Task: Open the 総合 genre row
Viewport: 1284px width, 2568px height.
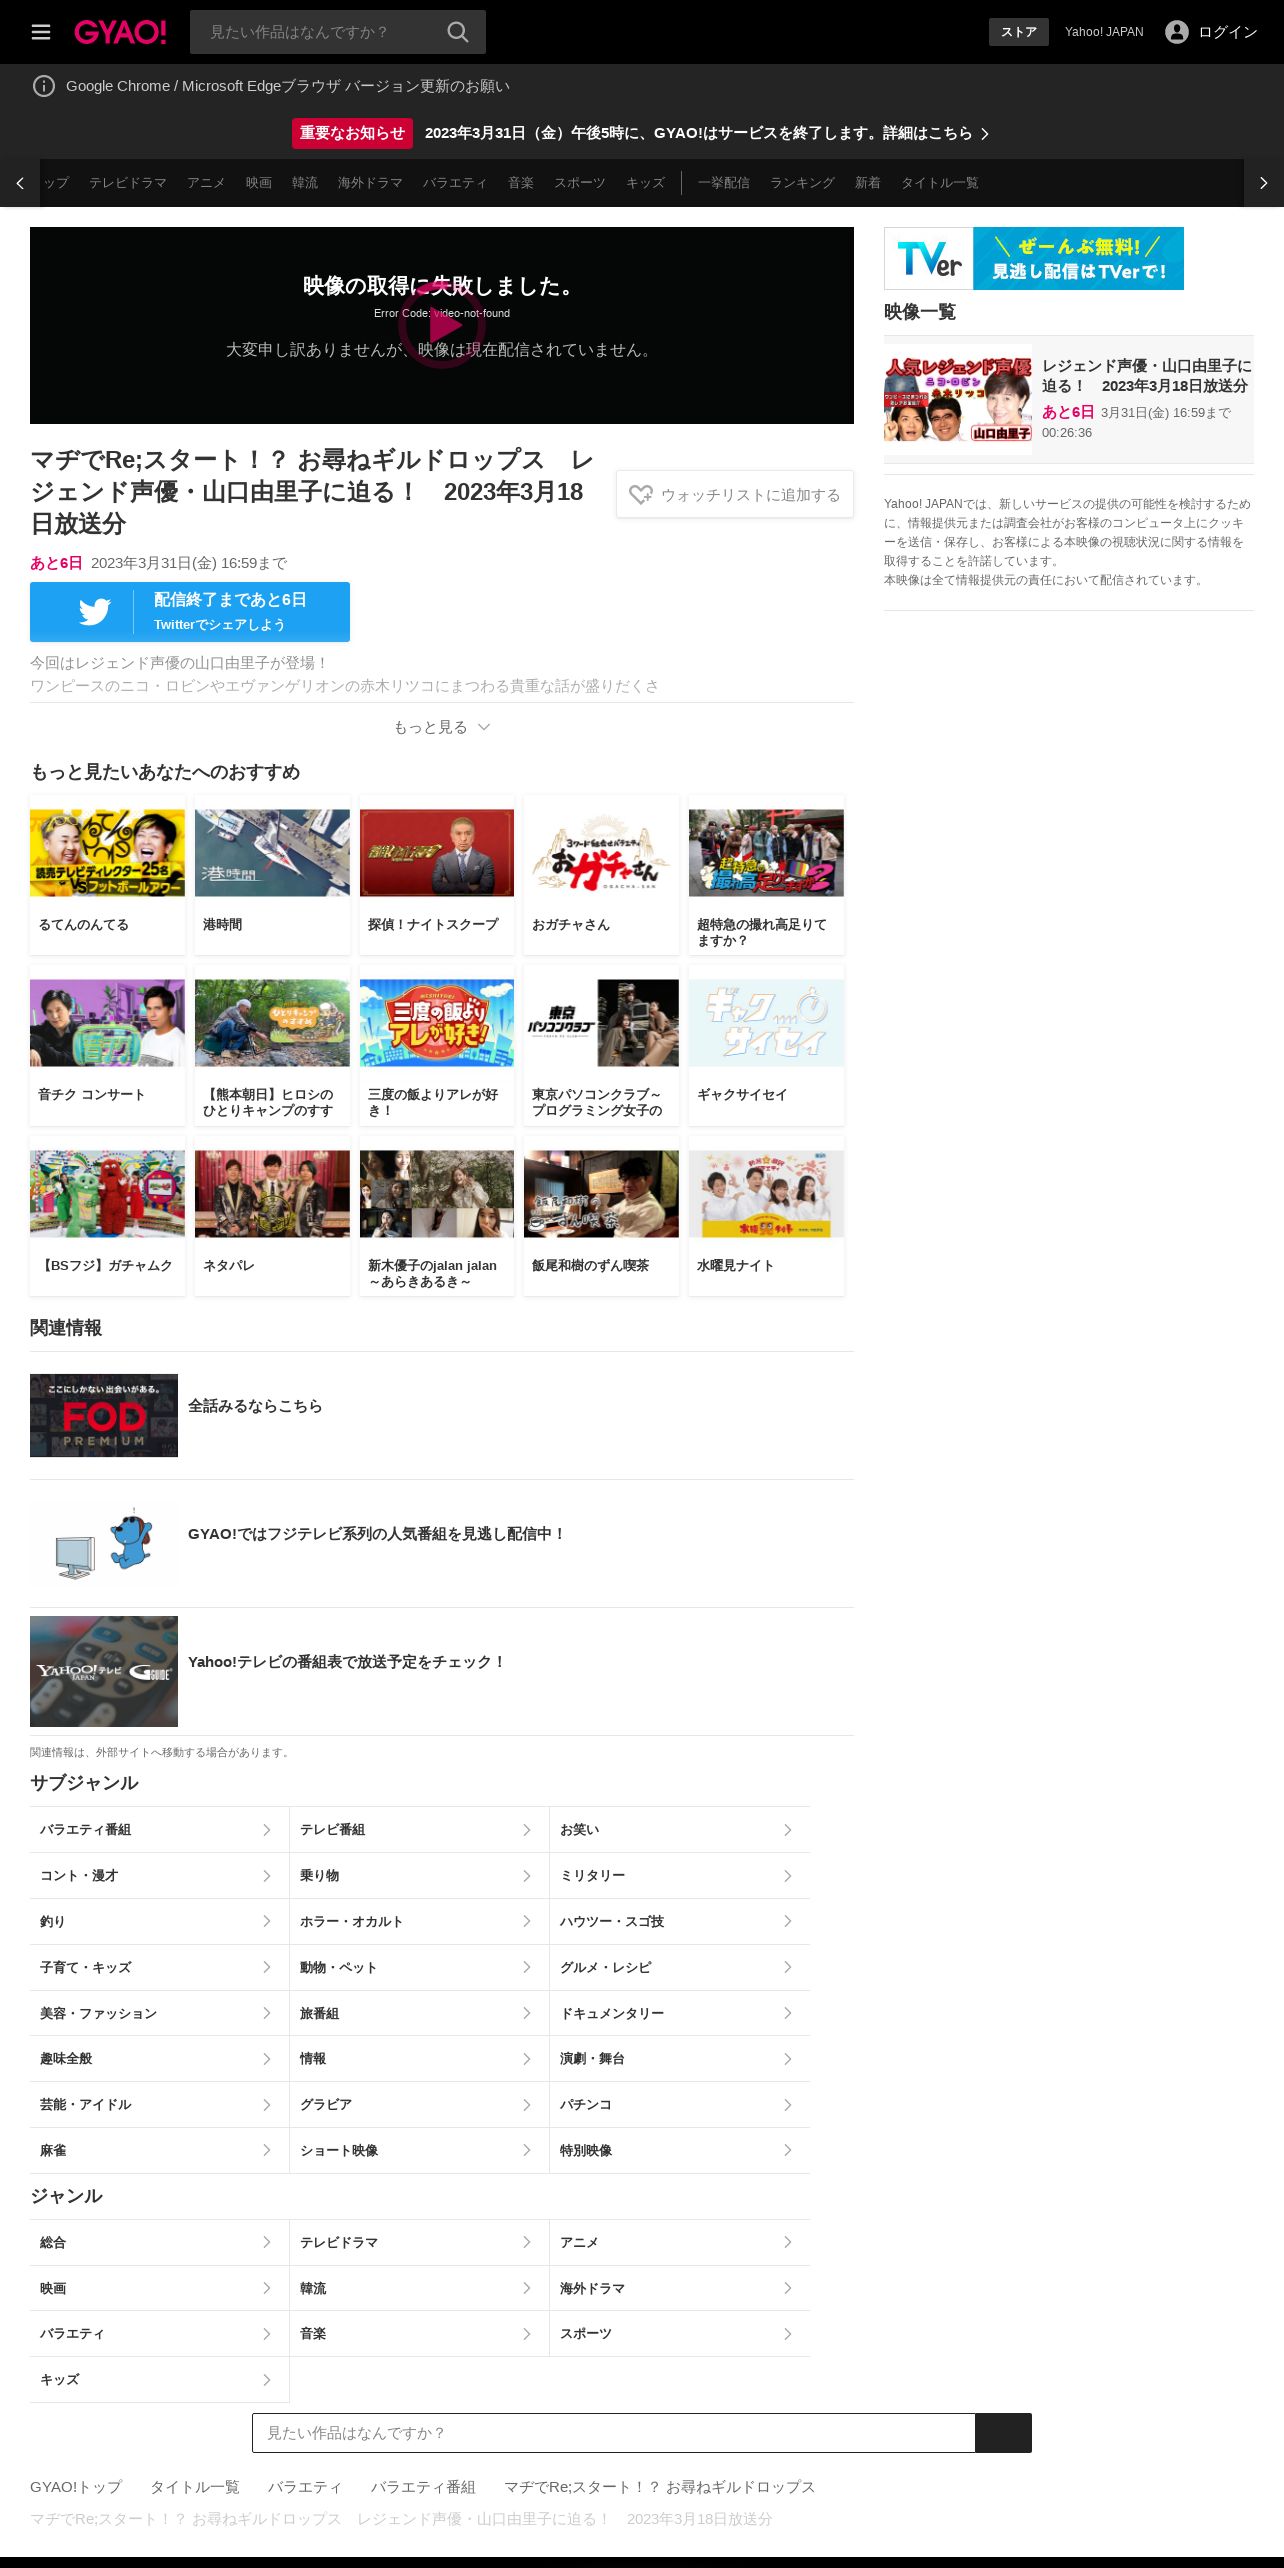Action: coord(159,2242)
